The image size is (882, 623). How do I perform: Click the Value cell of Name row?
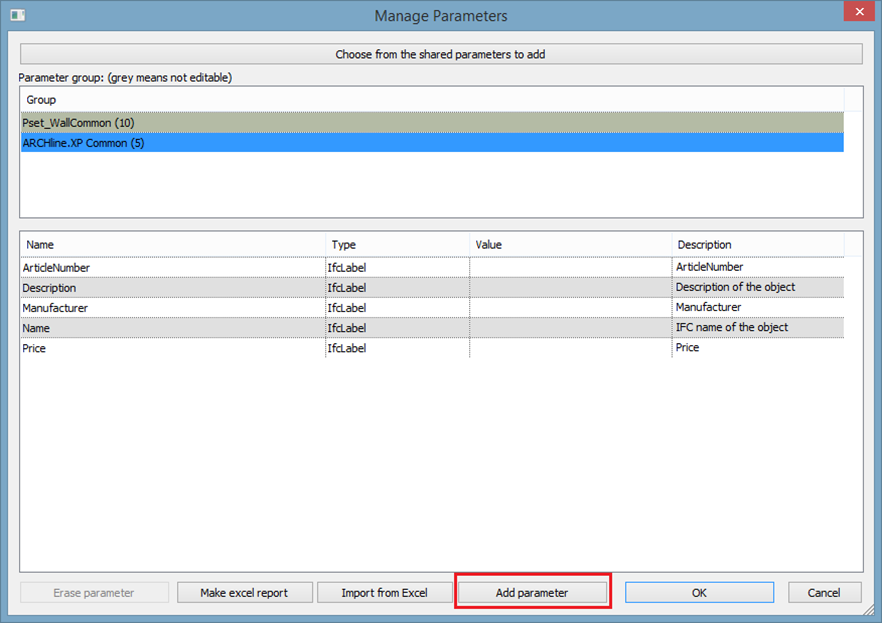pyautogui.click(x=570, y=328)
